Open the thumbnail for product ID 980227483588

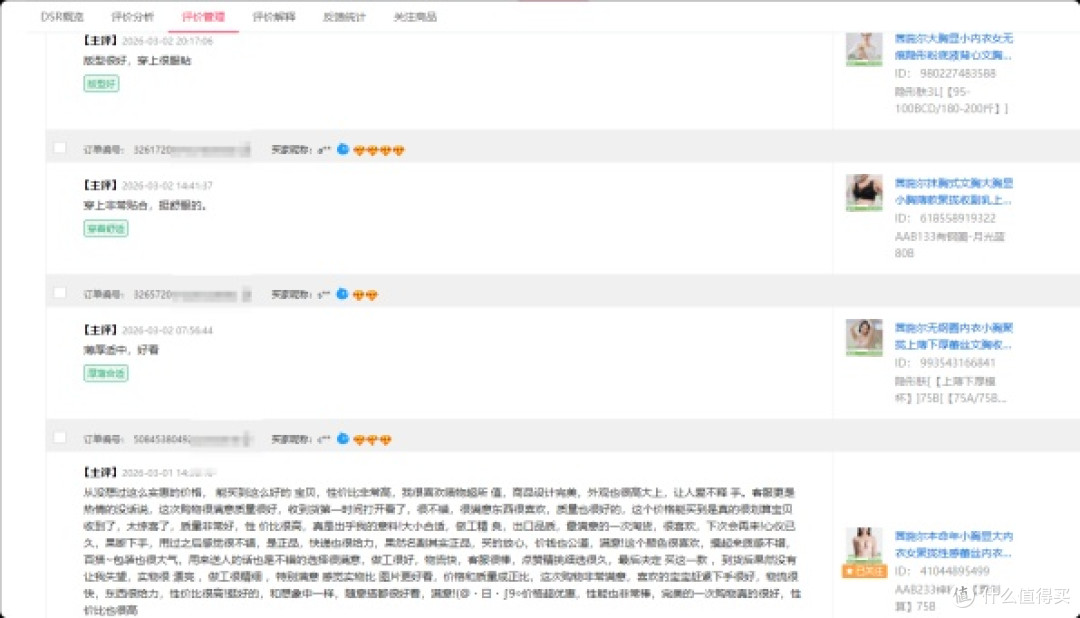pos(864,48)
